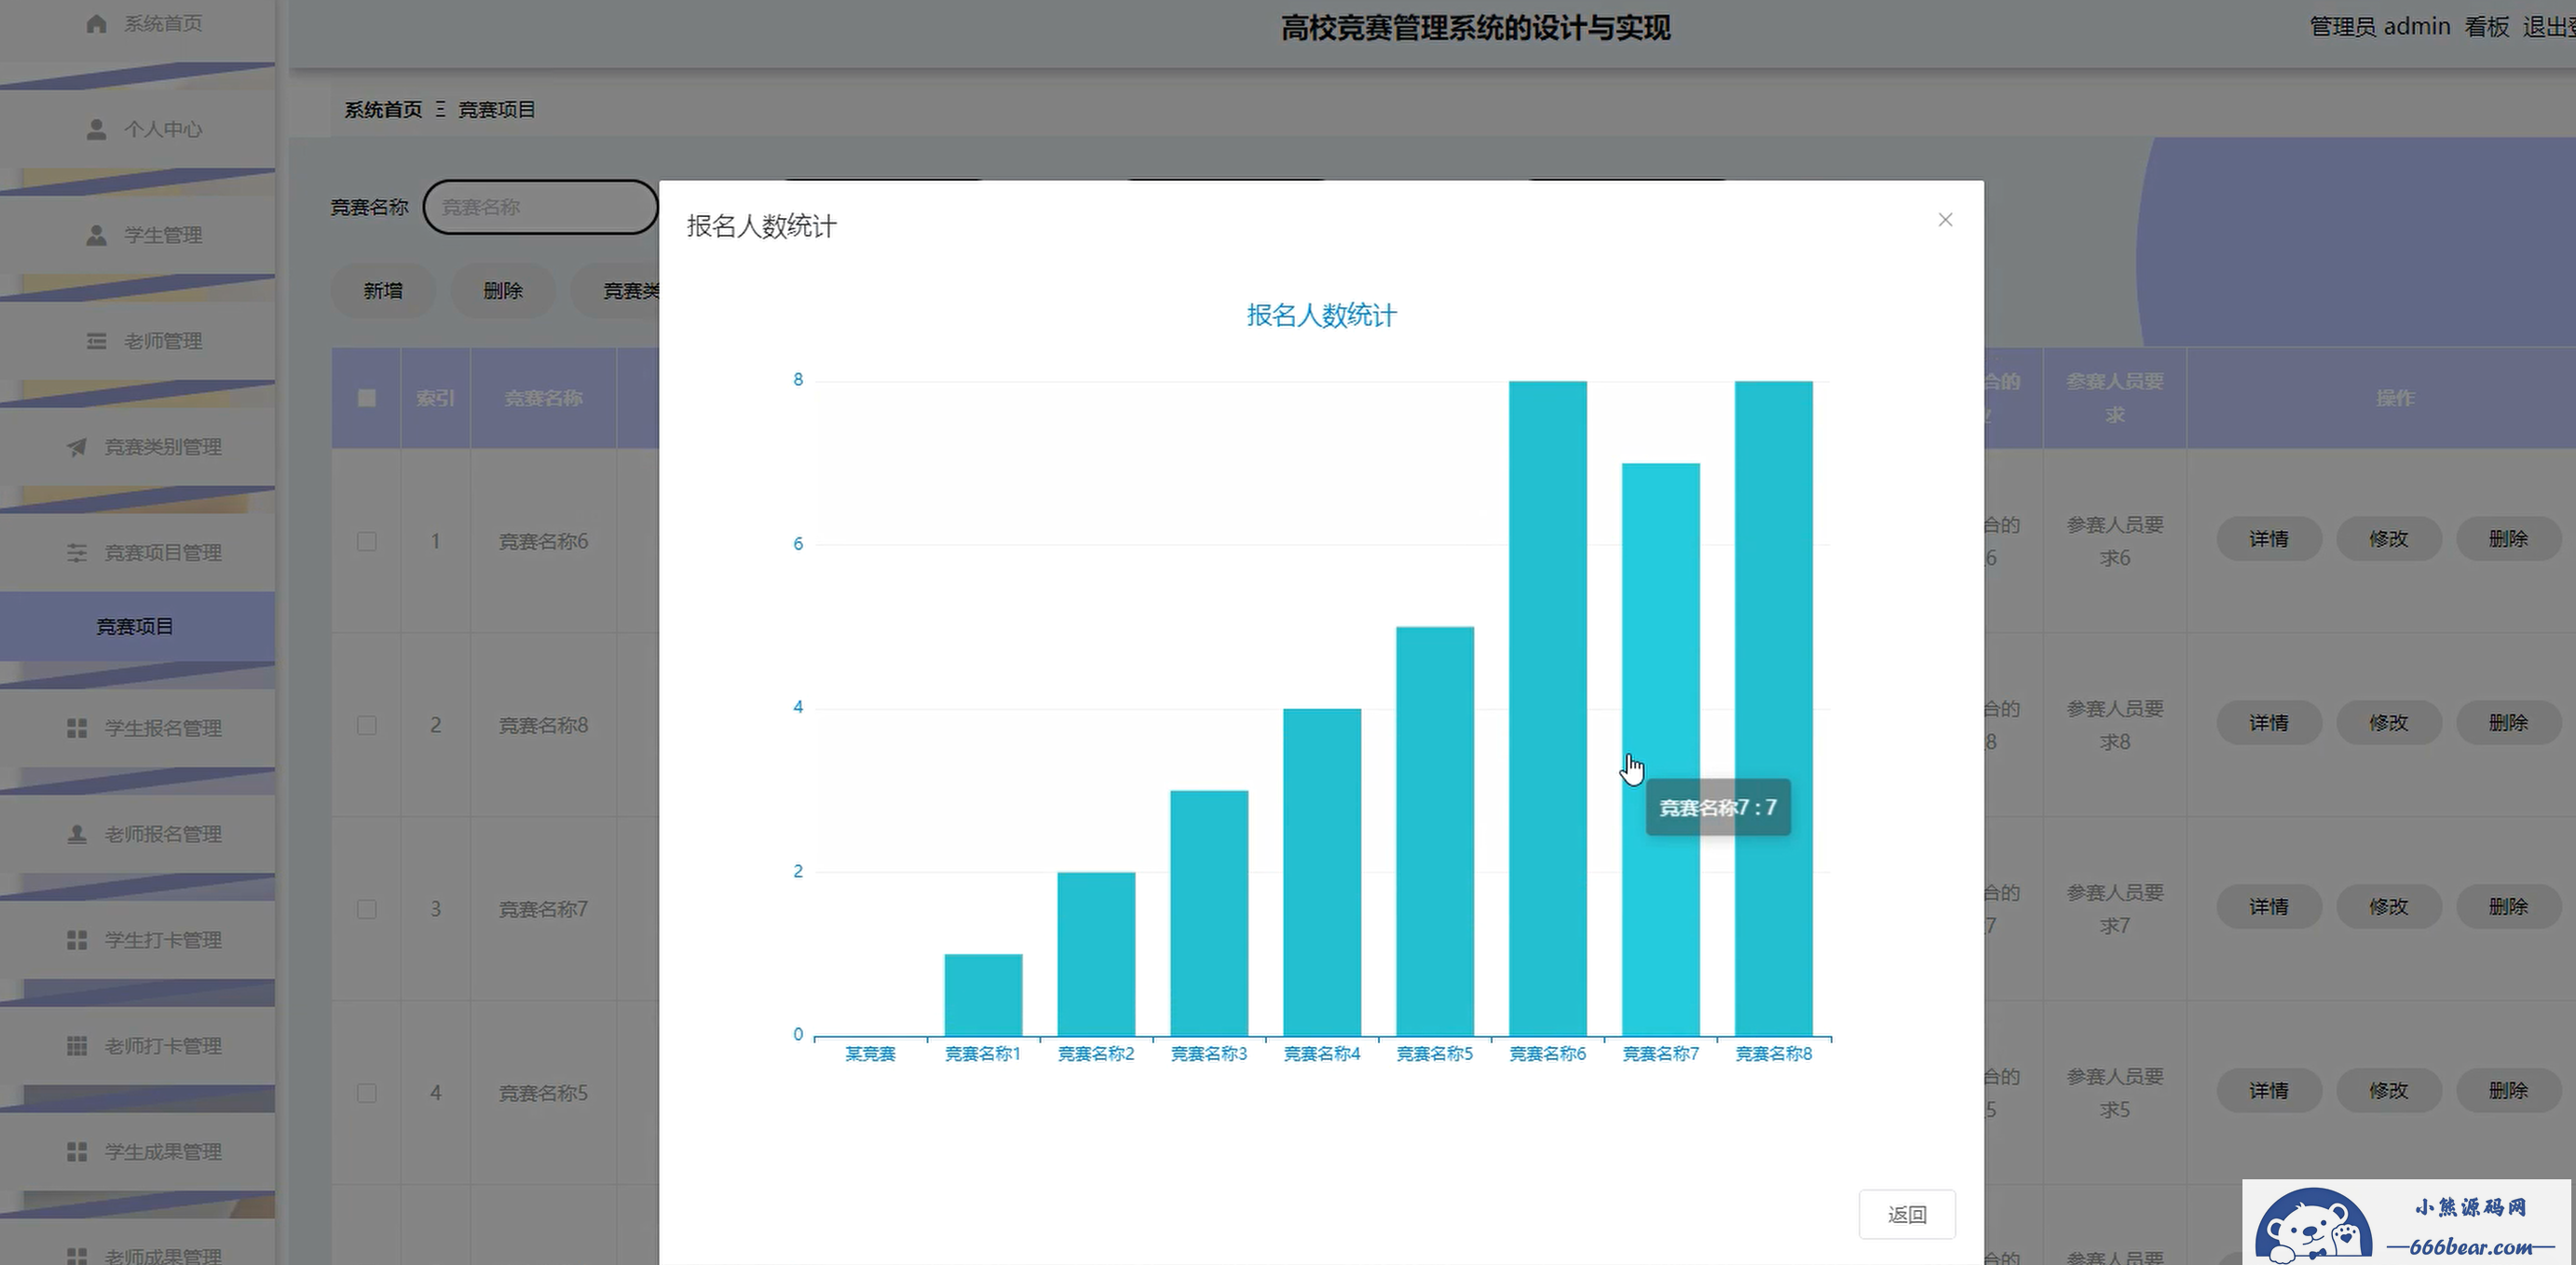
Task: Click the list icon beside 老师管理
Action: coord(96,341)
